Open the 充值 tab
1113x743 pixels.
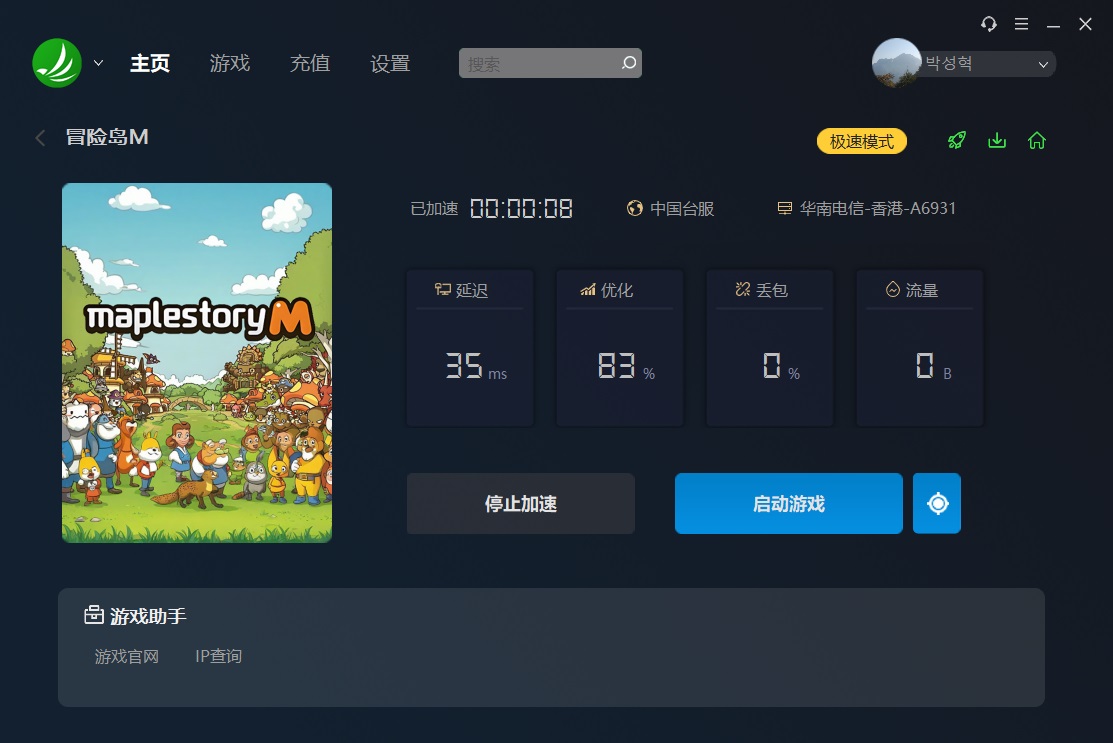310,63
